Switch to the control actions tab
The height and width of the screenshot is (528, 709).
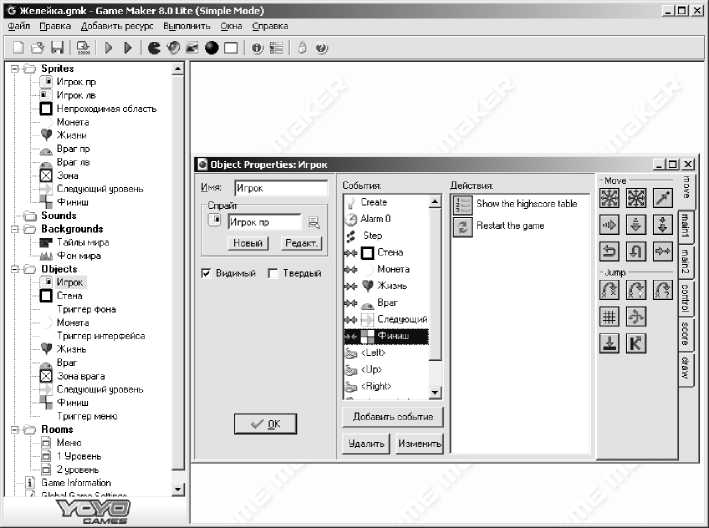(x=685, y=298)
